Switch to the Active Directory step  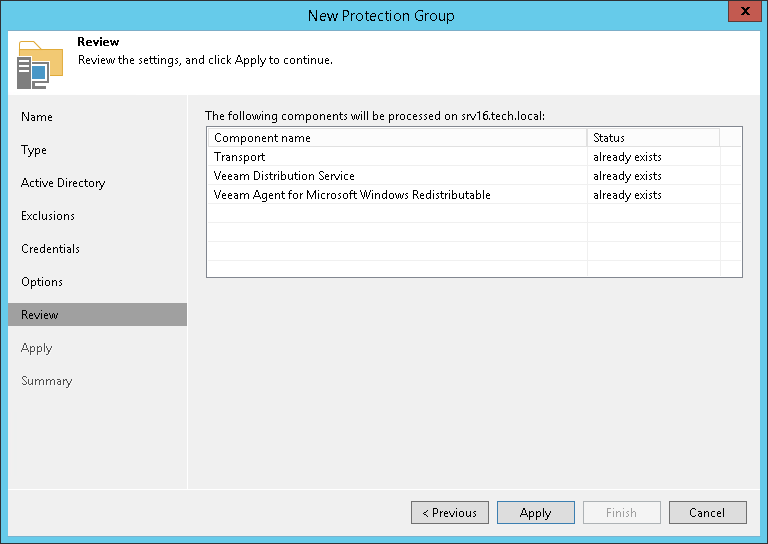(x=63, y=183)
